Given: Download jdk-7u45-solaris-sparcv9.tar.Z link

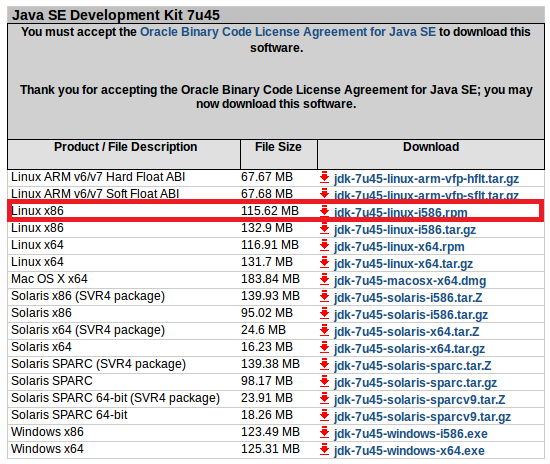Looking at the screenshot, I should coord(420,400).
